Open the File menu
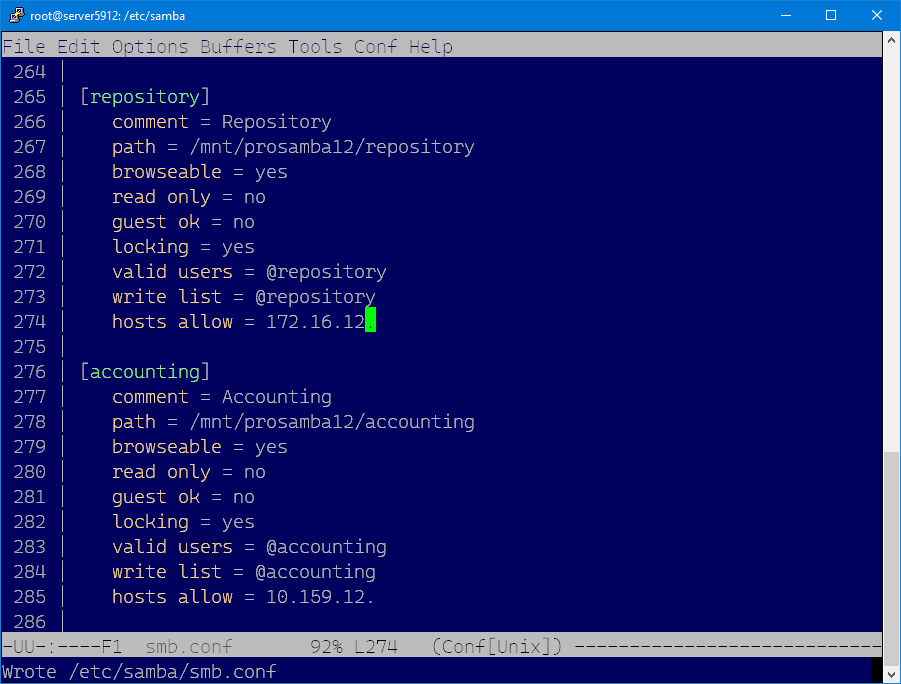 click(24, 47)
